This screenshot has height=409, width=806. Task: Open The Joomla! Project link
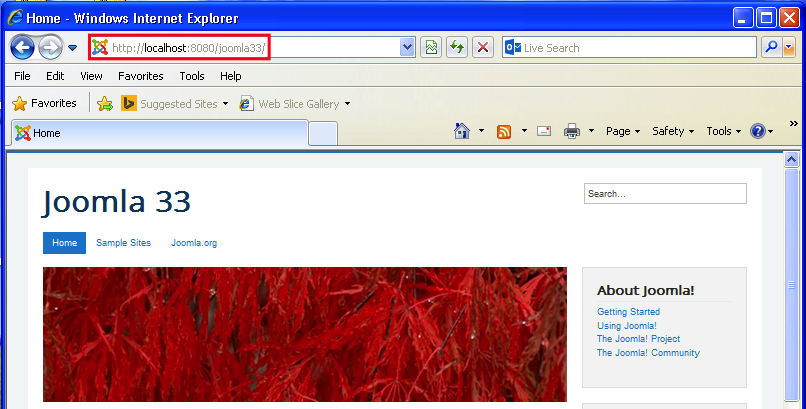pyautogui.click(x=638, y=339)
